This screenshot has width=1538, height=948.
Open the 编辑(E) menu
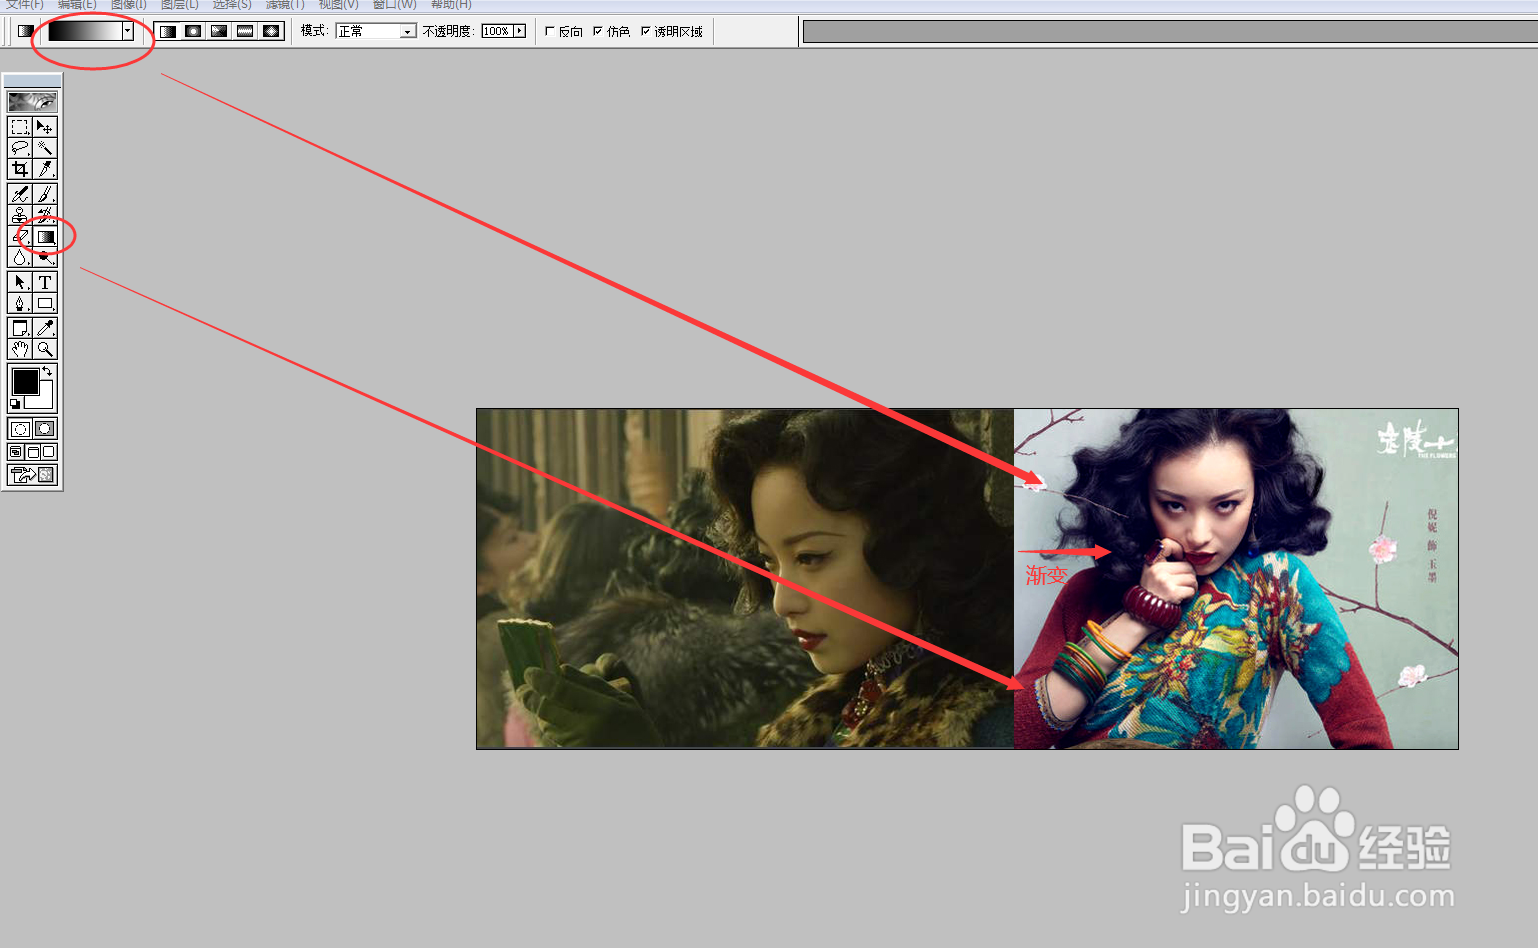[77, 5]
